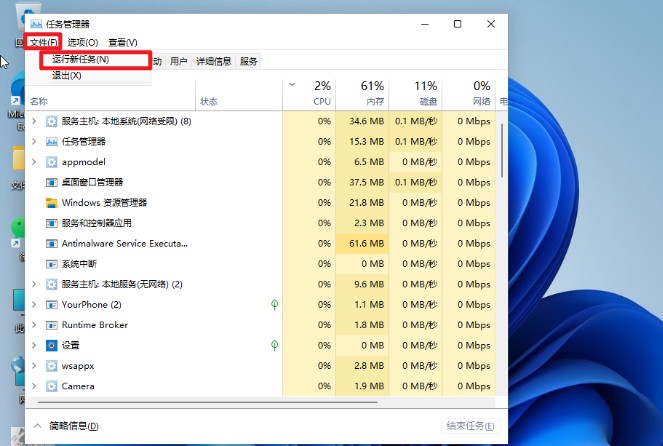Click the Task Manager title bar icon
The width and height of the screenshot is (663, 446).
(x=36, y=24)
